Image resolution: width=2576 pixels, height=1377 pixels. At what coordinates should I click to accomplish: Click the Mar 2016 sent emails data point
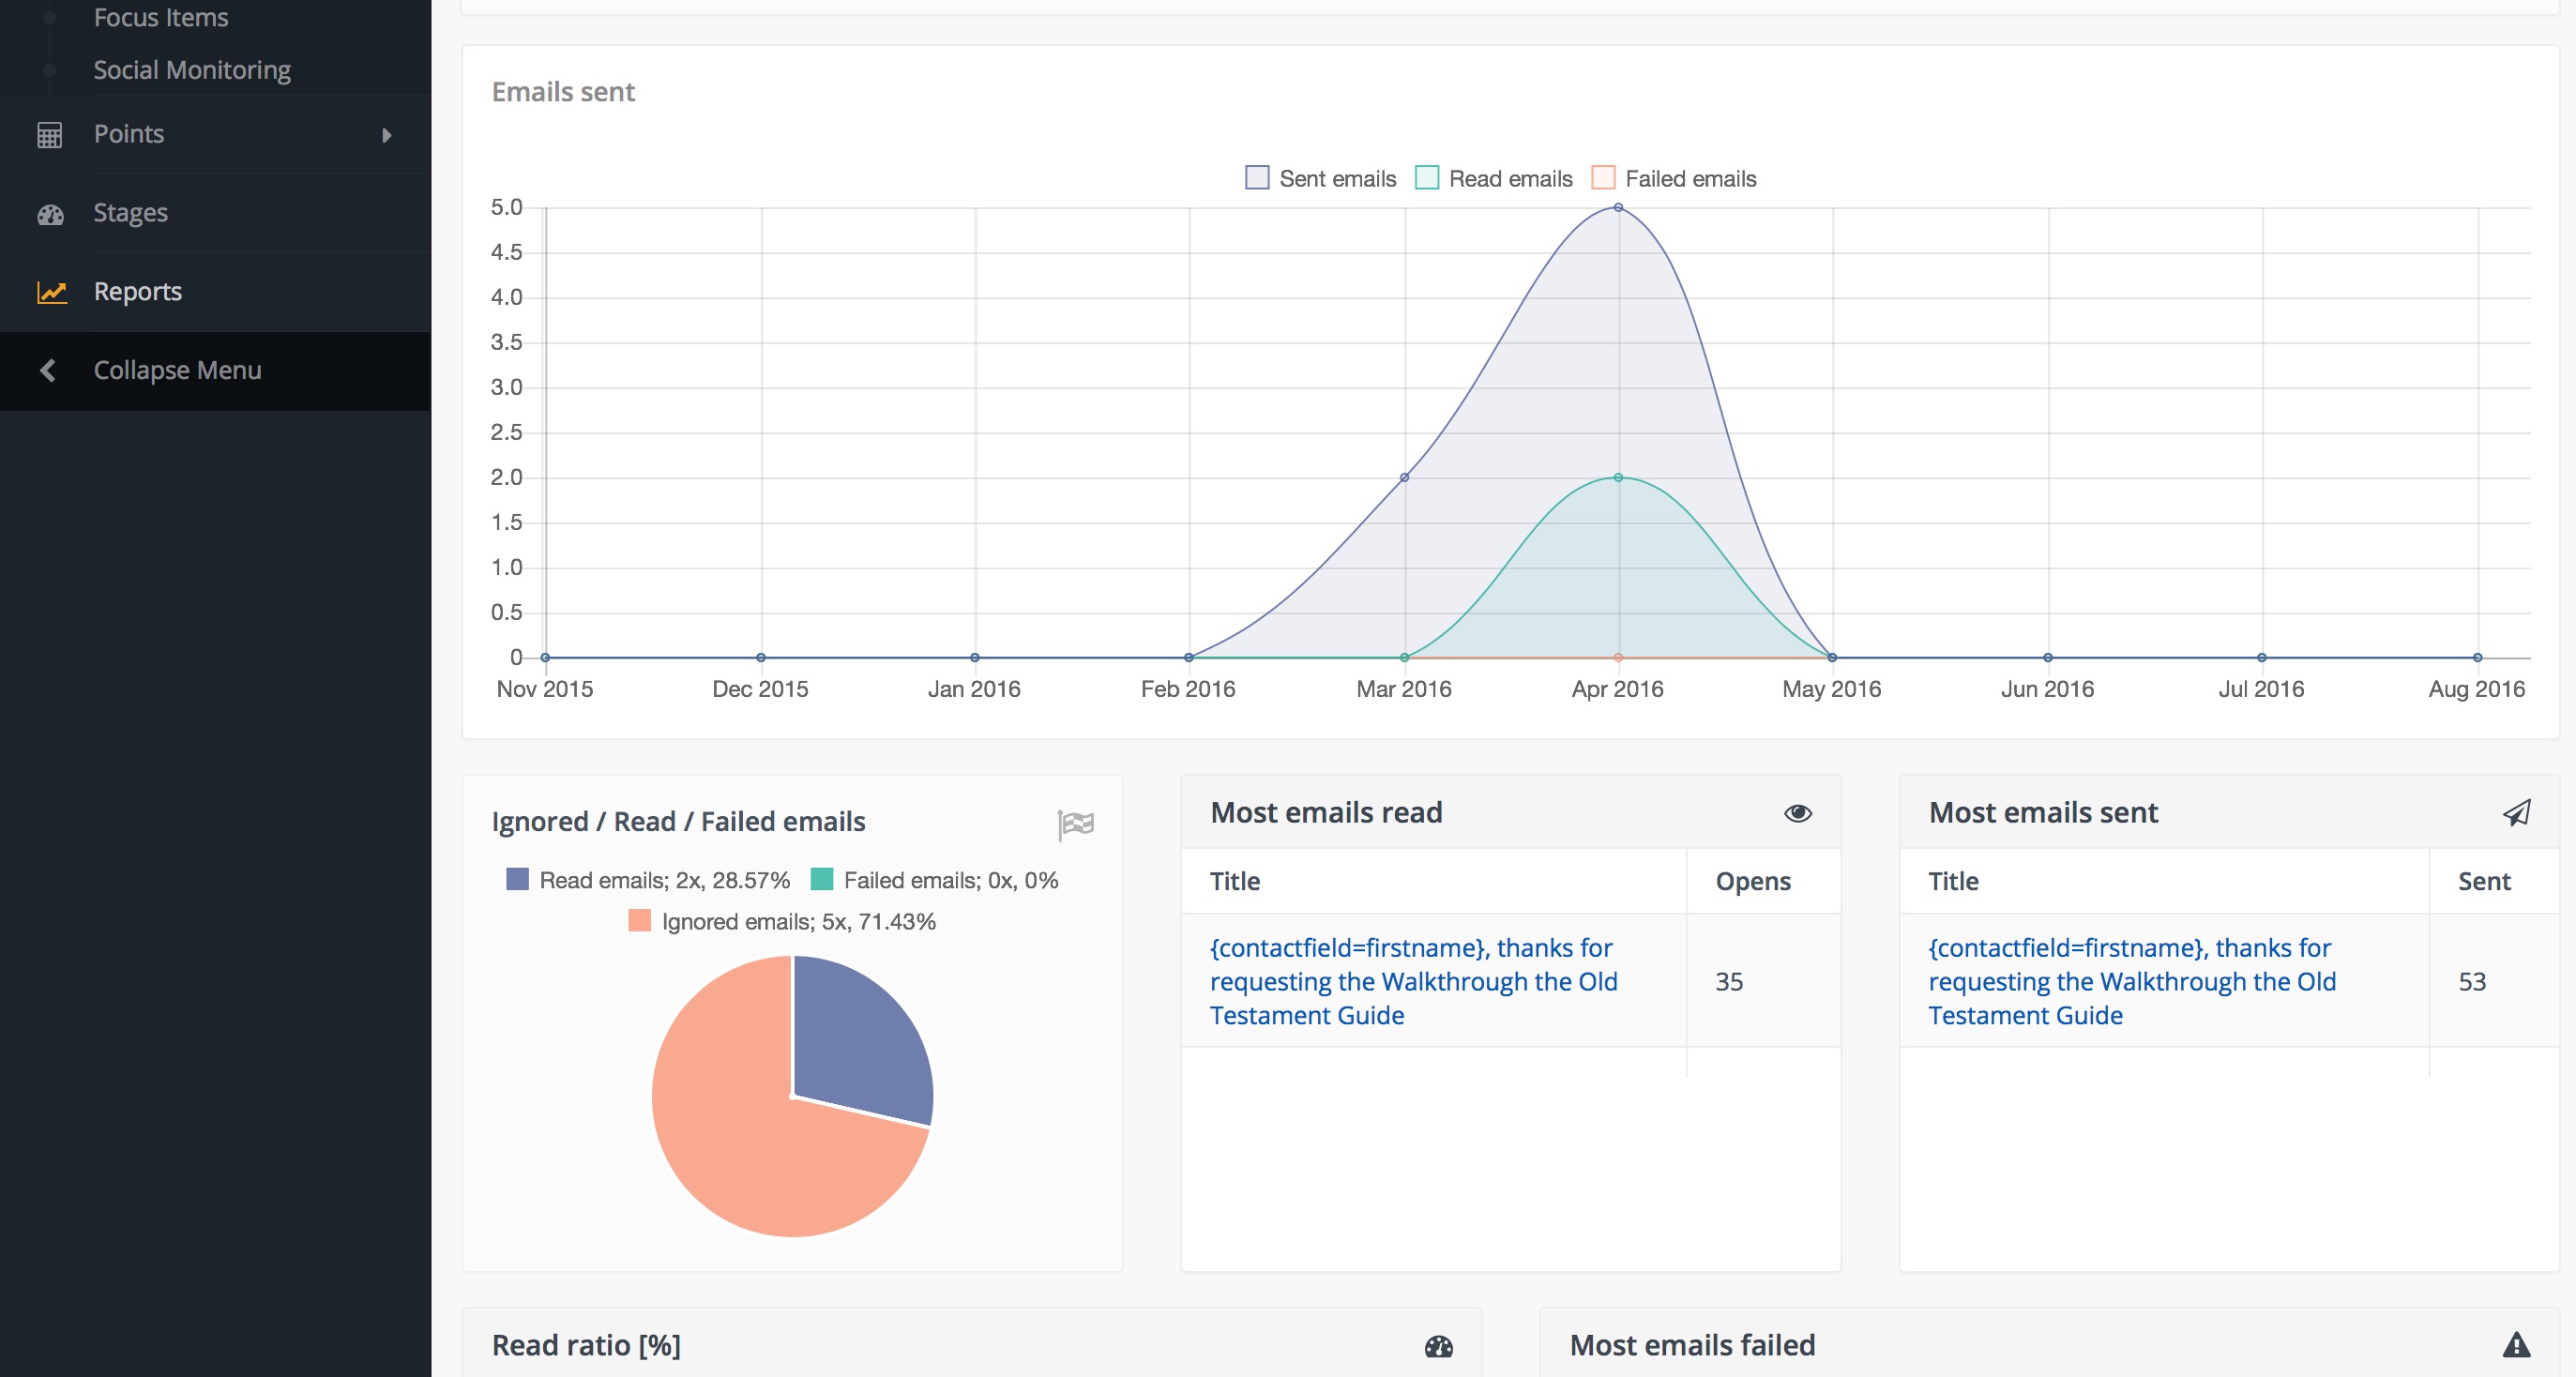coord(1404,477)
